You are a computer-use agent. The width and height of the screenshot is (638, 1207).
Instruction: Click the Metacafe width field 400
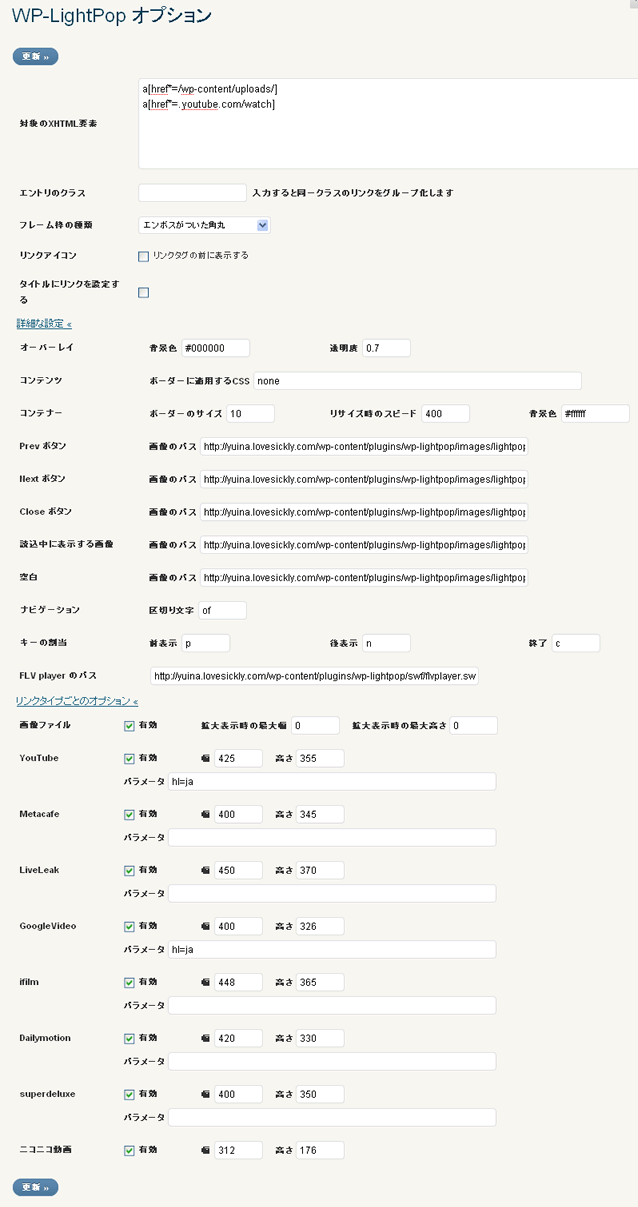(x=238, y=814)
